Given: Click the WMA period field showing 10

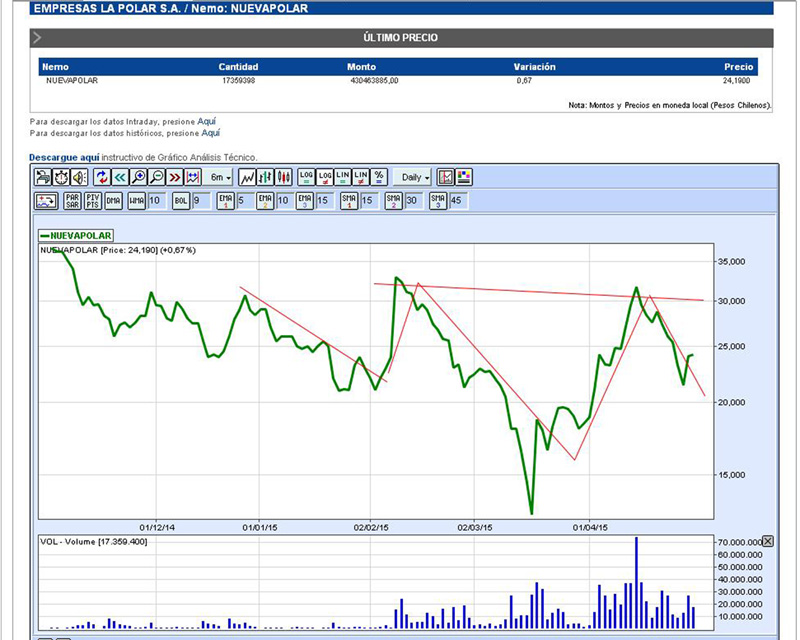Looking at the screenshot, I should [x=157, y=201].
